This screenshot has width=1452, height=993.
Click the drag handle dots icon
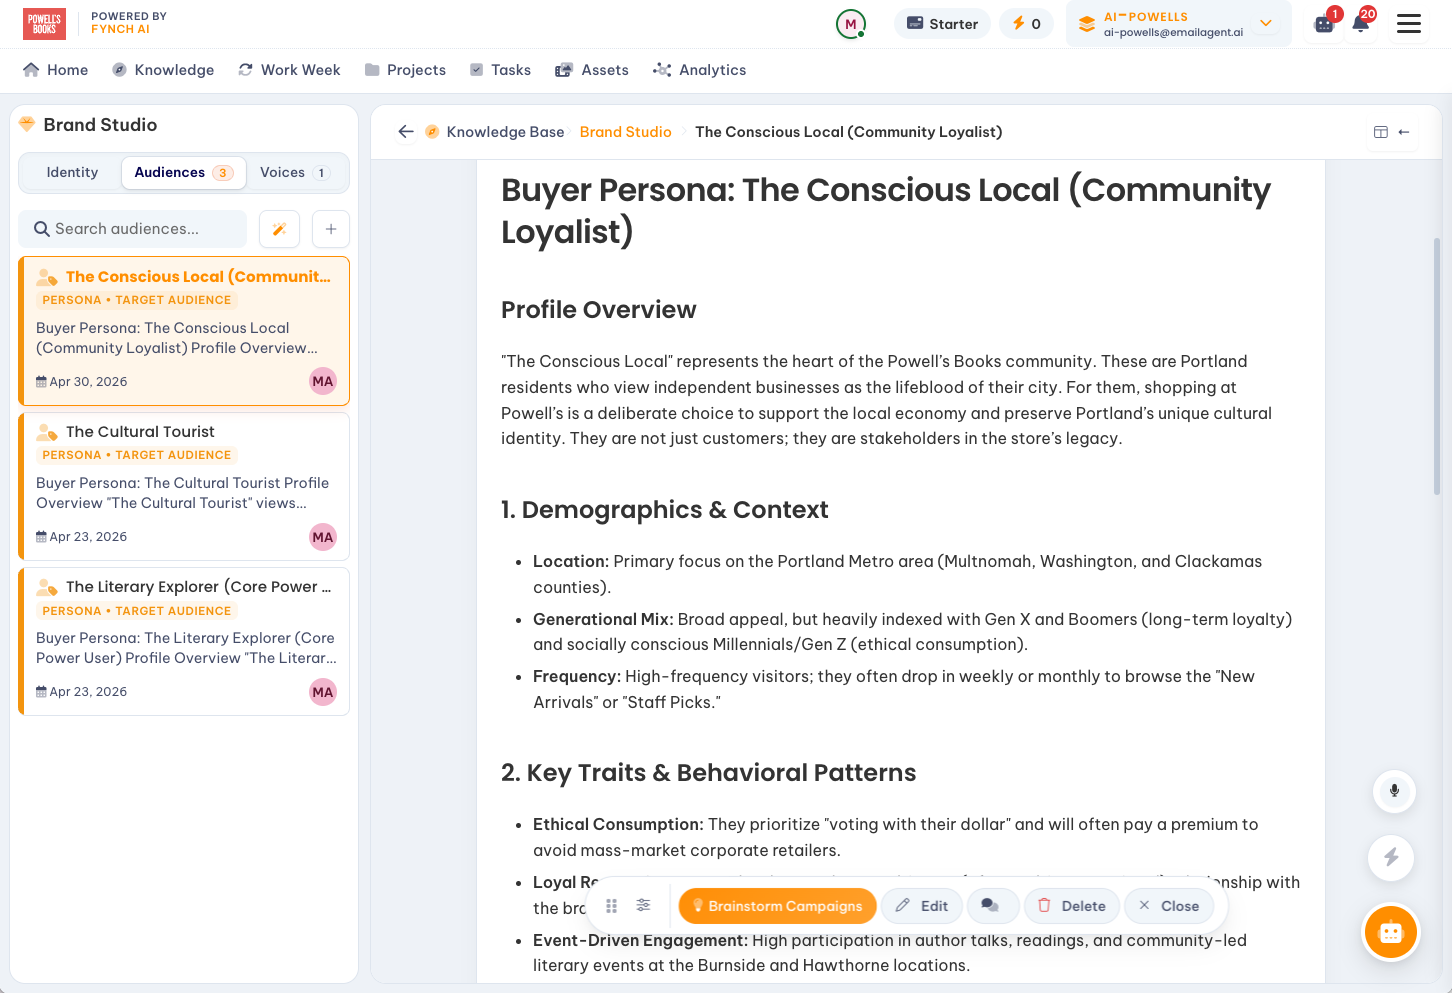[611, 906]
